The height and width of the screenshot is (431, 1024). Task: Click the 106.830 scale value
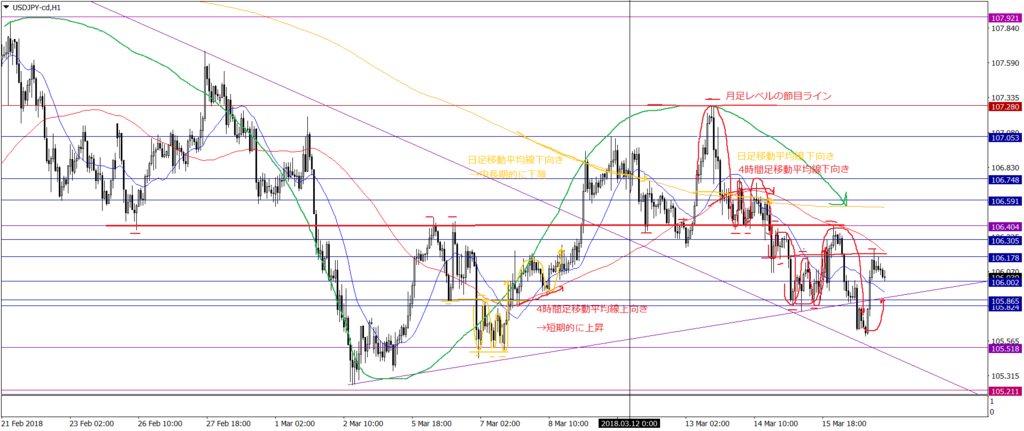click(1006, 167)
